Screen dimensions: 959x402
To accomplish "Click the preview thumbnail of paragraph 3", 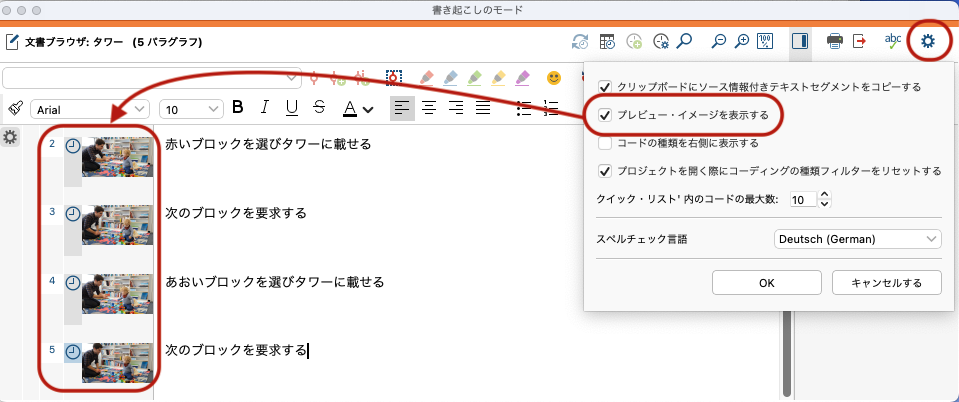I will click(117, 224).
